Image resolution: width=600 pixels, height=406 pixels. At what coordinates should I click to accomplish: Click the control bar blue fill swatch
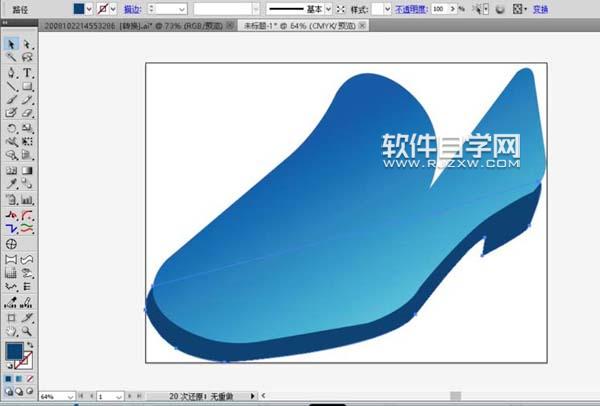tap(79, 9)
